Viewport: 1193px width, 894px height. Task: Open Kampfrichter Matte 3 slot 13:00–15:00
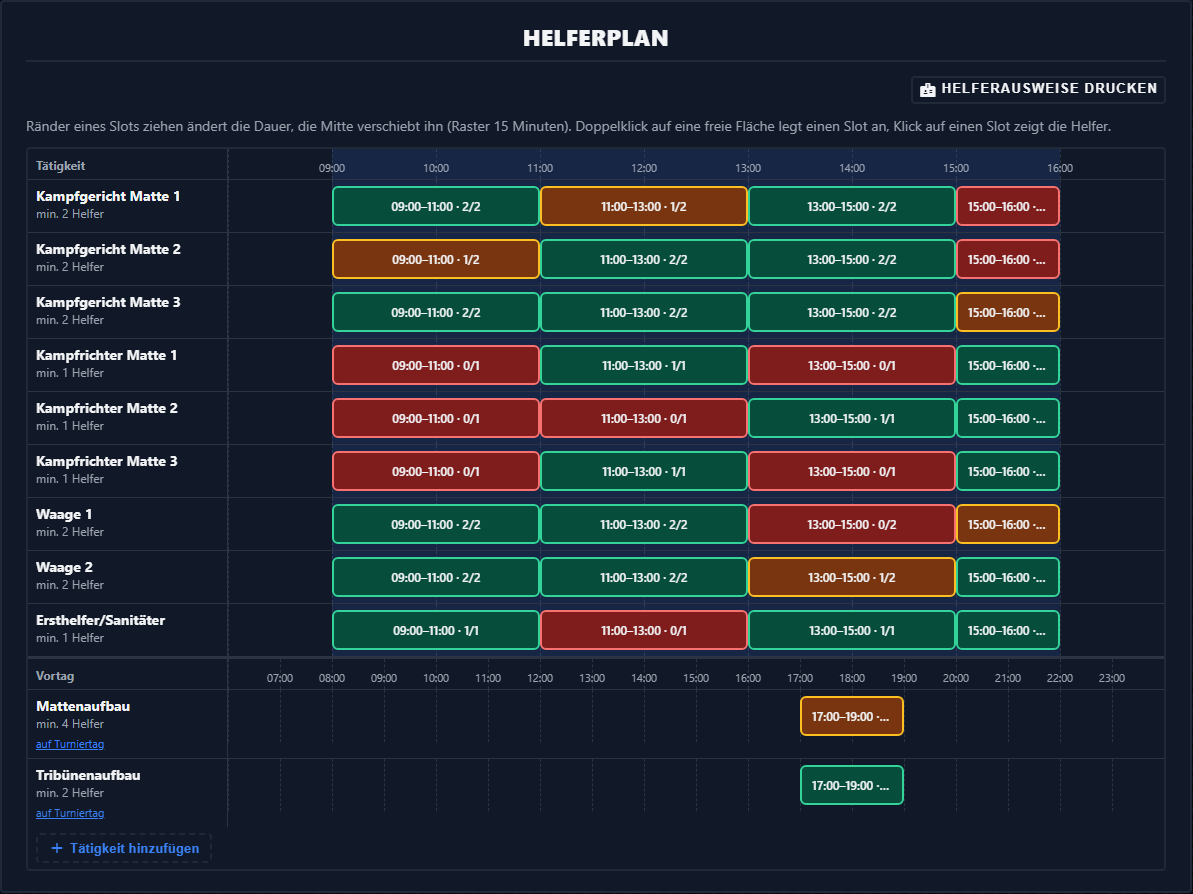pyautogui.click(x=851, y=471)
